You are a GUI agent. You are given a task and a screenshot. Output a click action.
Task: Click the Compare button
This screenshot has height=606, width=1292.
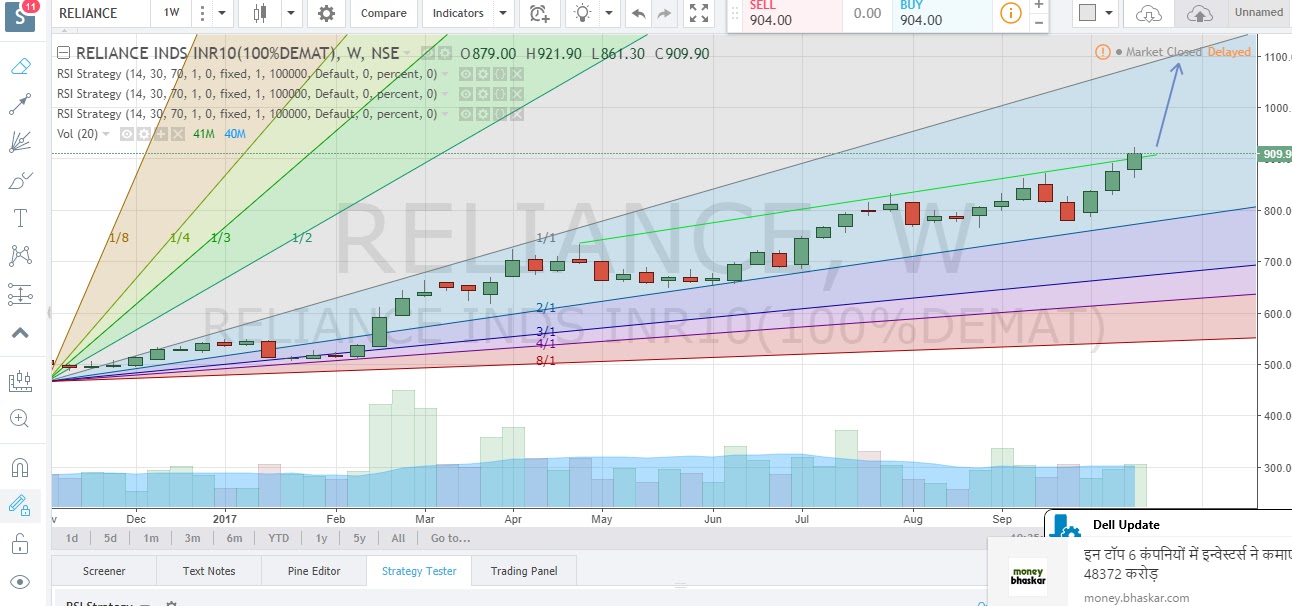coord(383,14)
